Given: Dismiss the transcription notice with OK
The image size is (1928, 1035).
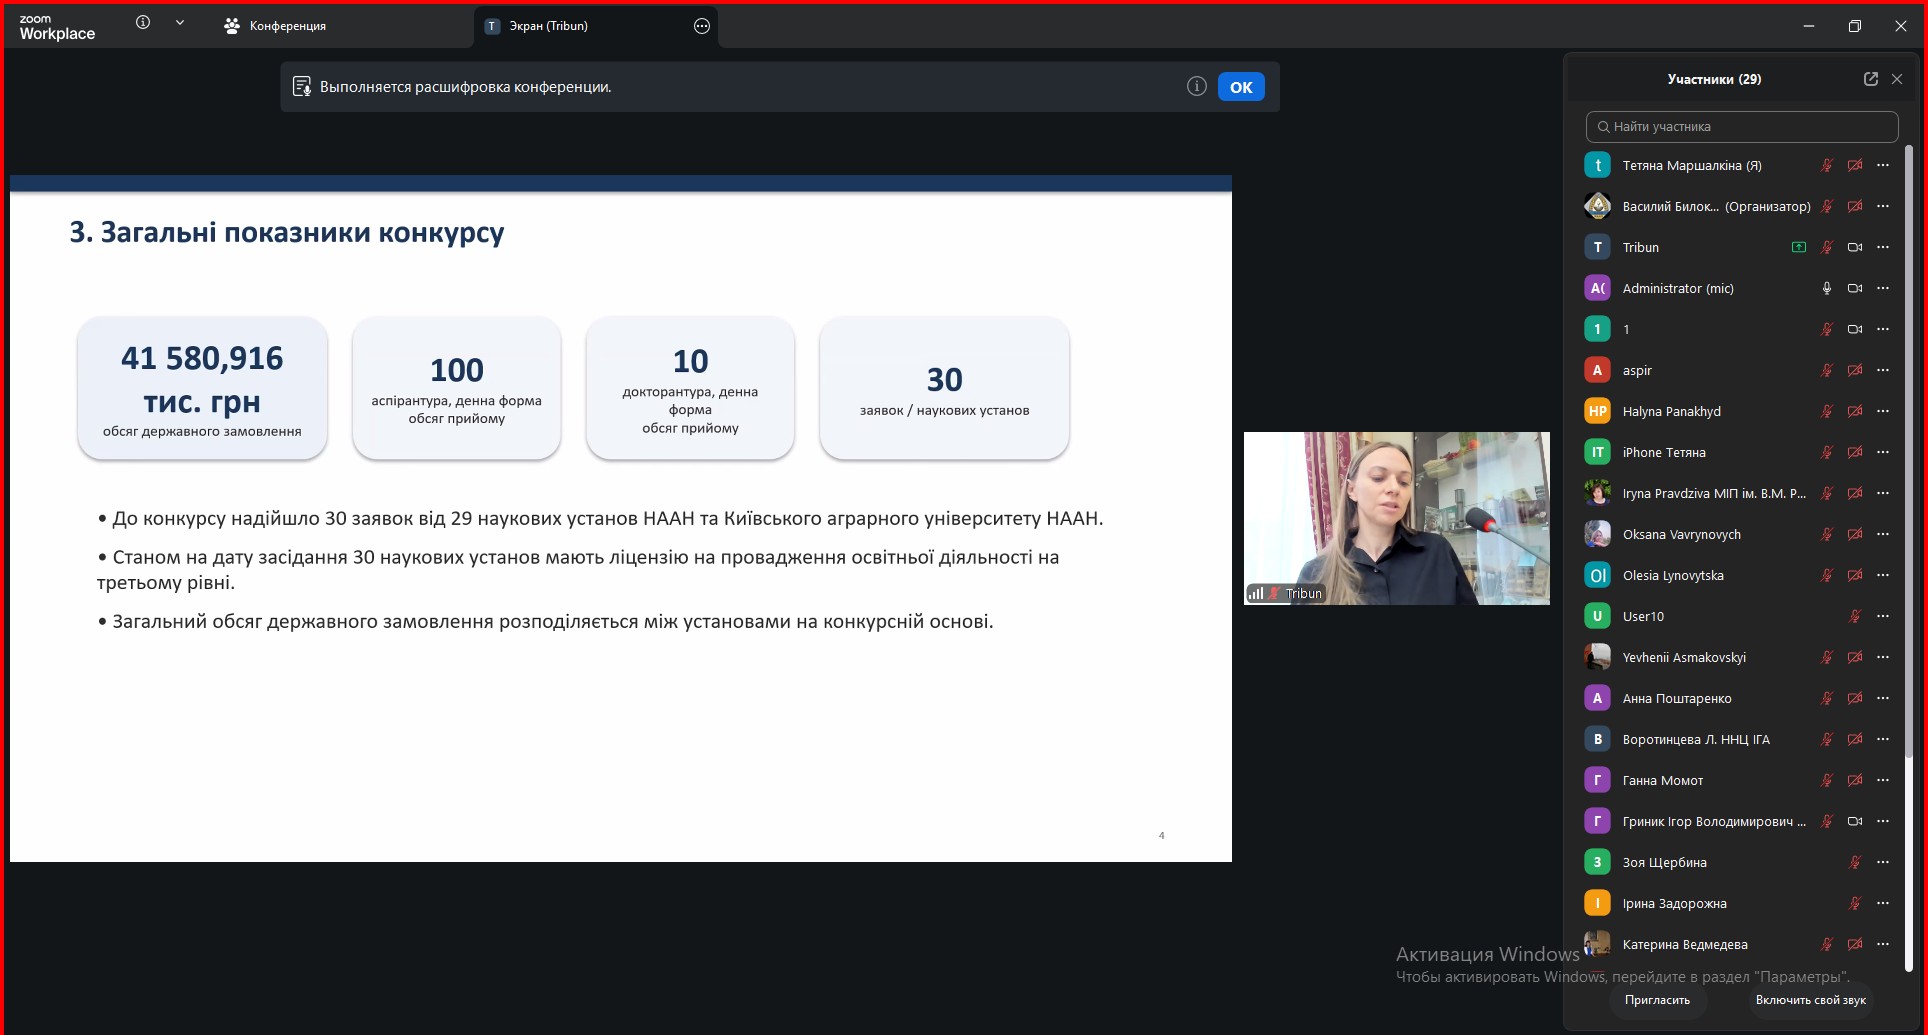Looking at the screenshot, I should (1241, 87).
